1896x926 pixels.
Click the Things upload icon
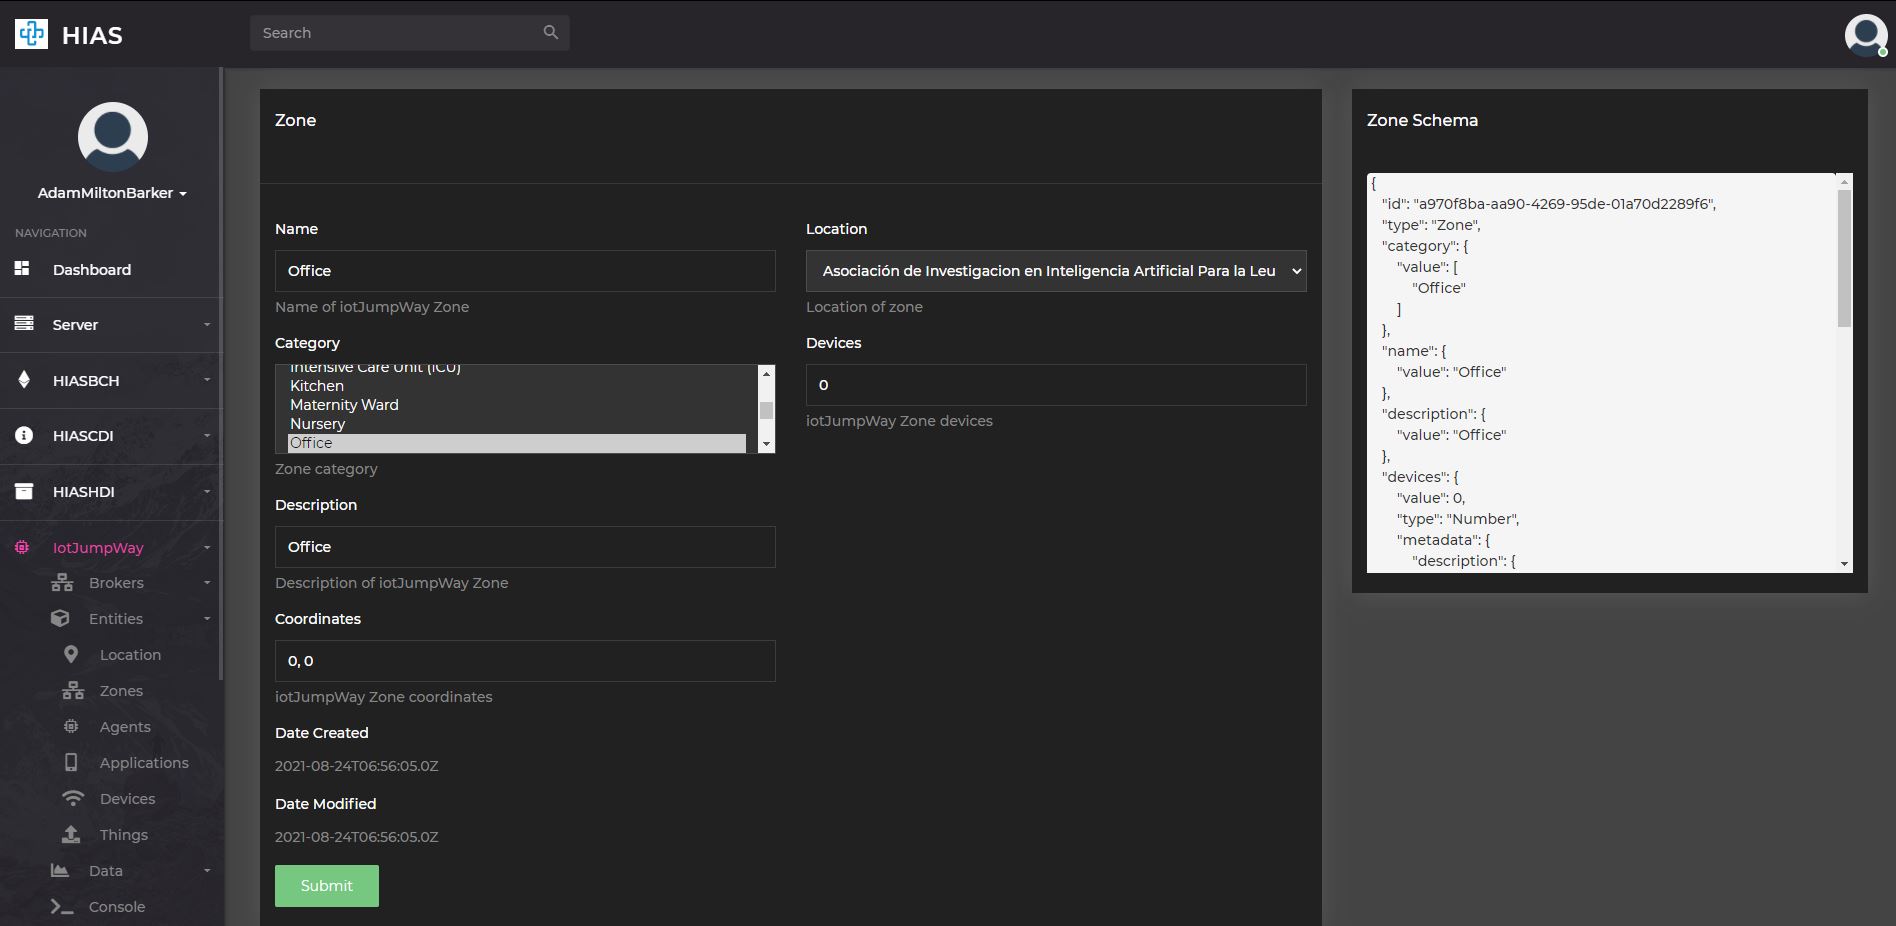(x=71, y=834)
